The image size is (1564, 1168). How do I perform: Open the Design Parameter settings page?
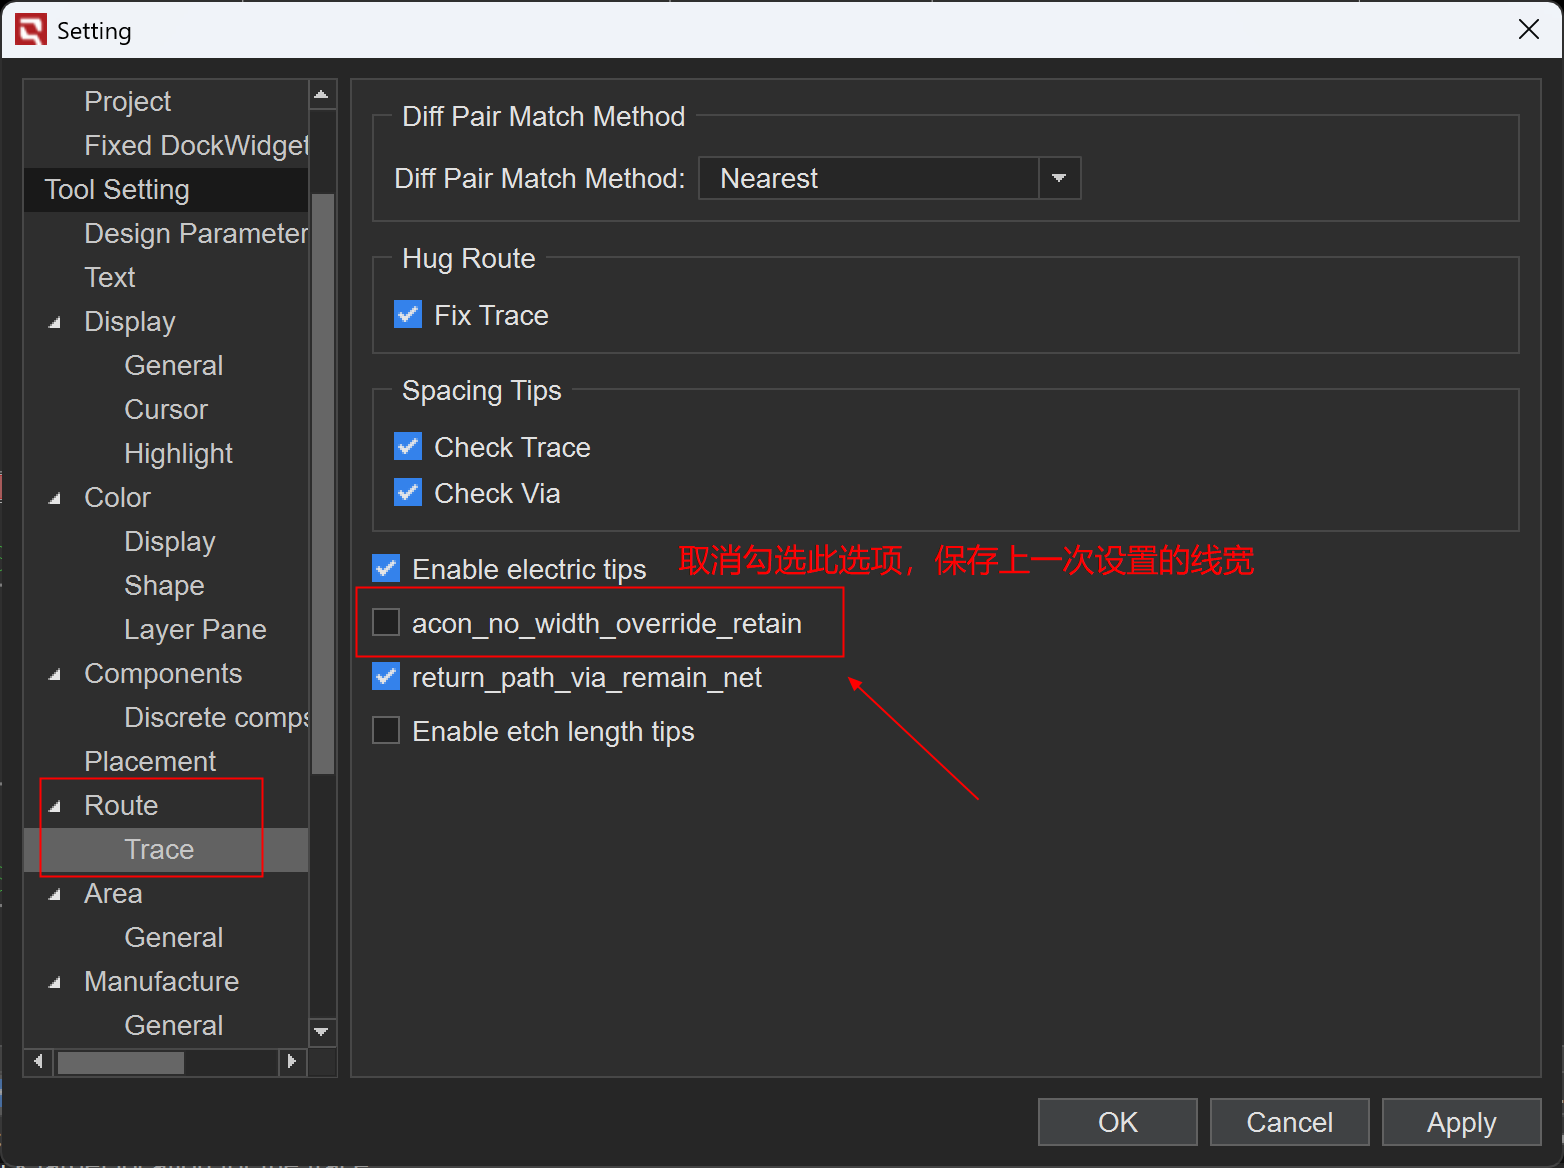[x=196, y=233]
